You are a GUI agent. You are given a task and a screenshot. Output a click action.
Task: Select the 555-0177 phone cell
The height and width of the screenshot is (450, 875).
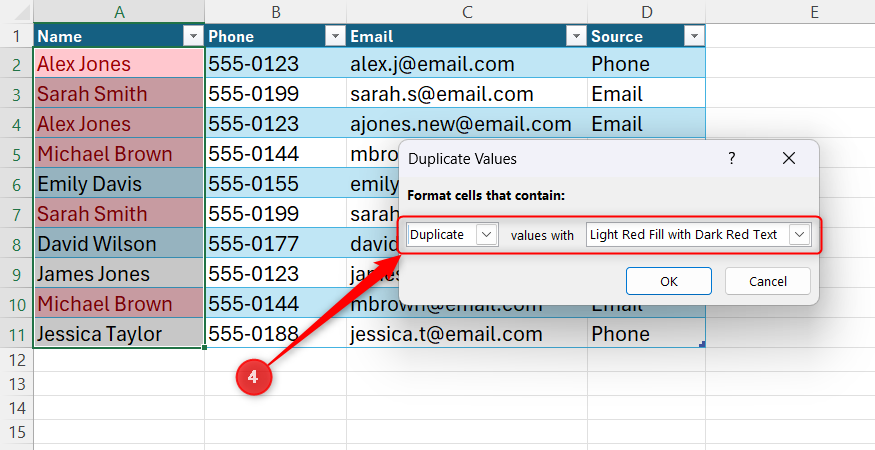(276, 243)
